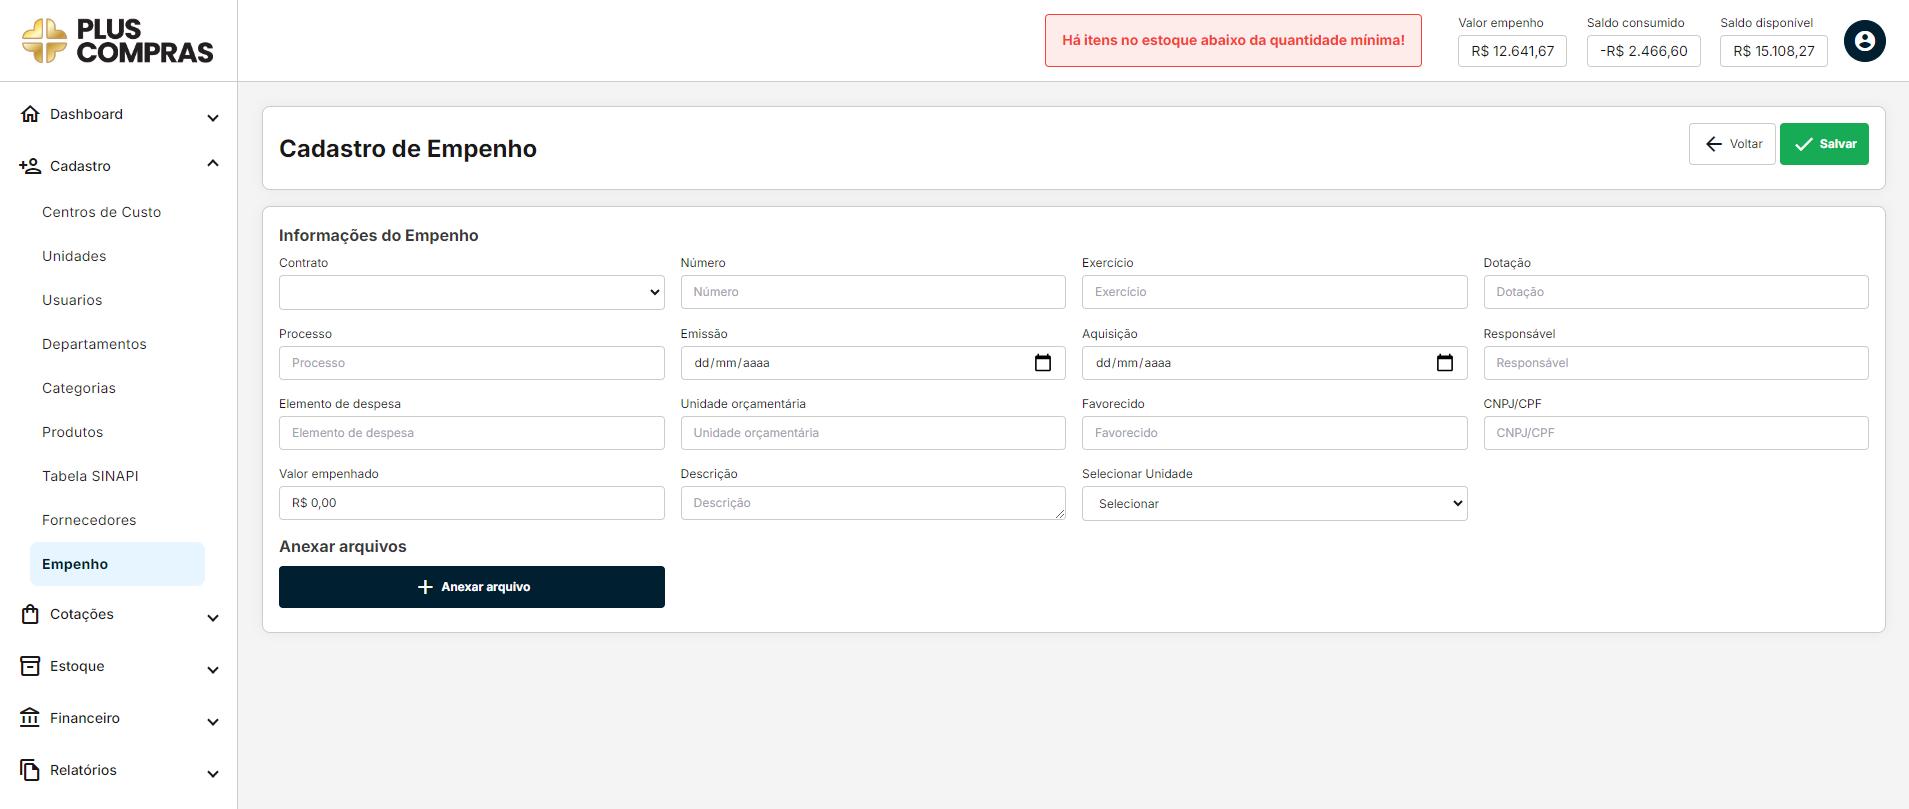Click the Relatórios documents icon

(30, 770)
